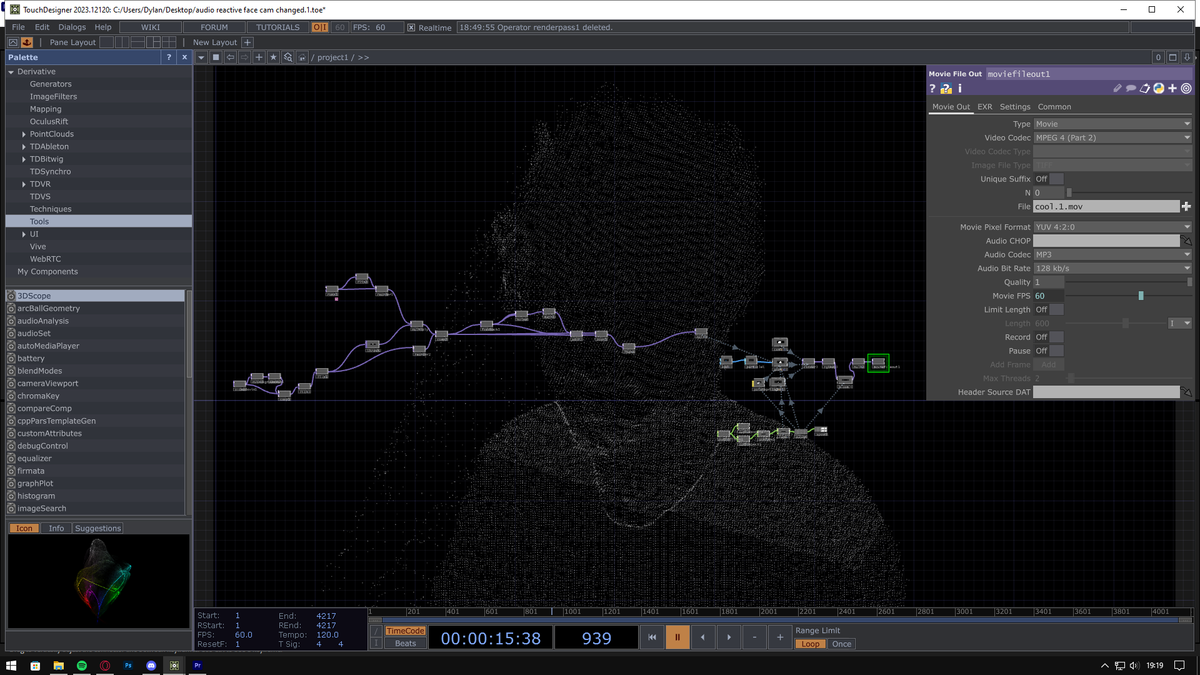
Task: Expand the PointClouds palette folder
Action: coord(24,134)
